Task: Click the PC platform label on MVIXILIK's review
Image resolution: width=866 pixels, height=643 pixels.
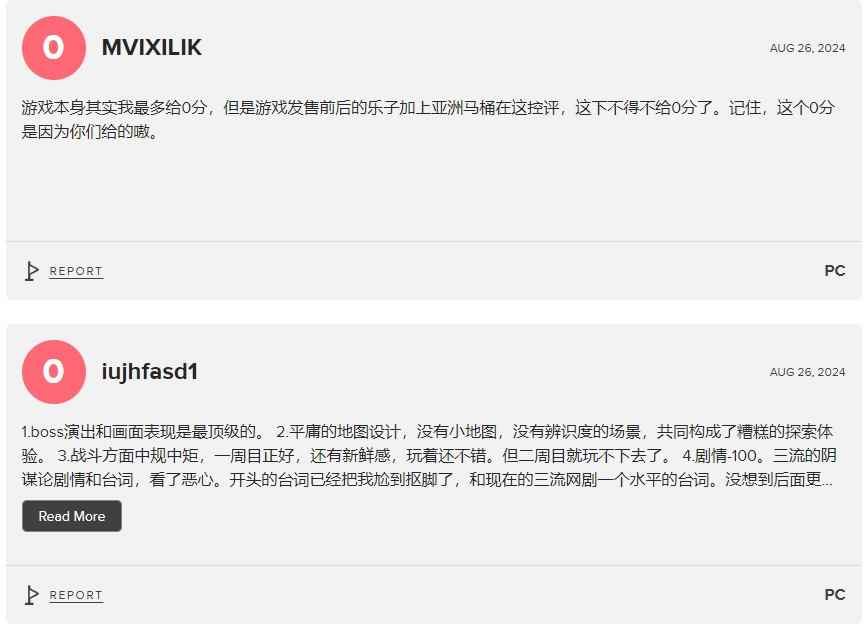Action: click(x=835, y=271)
